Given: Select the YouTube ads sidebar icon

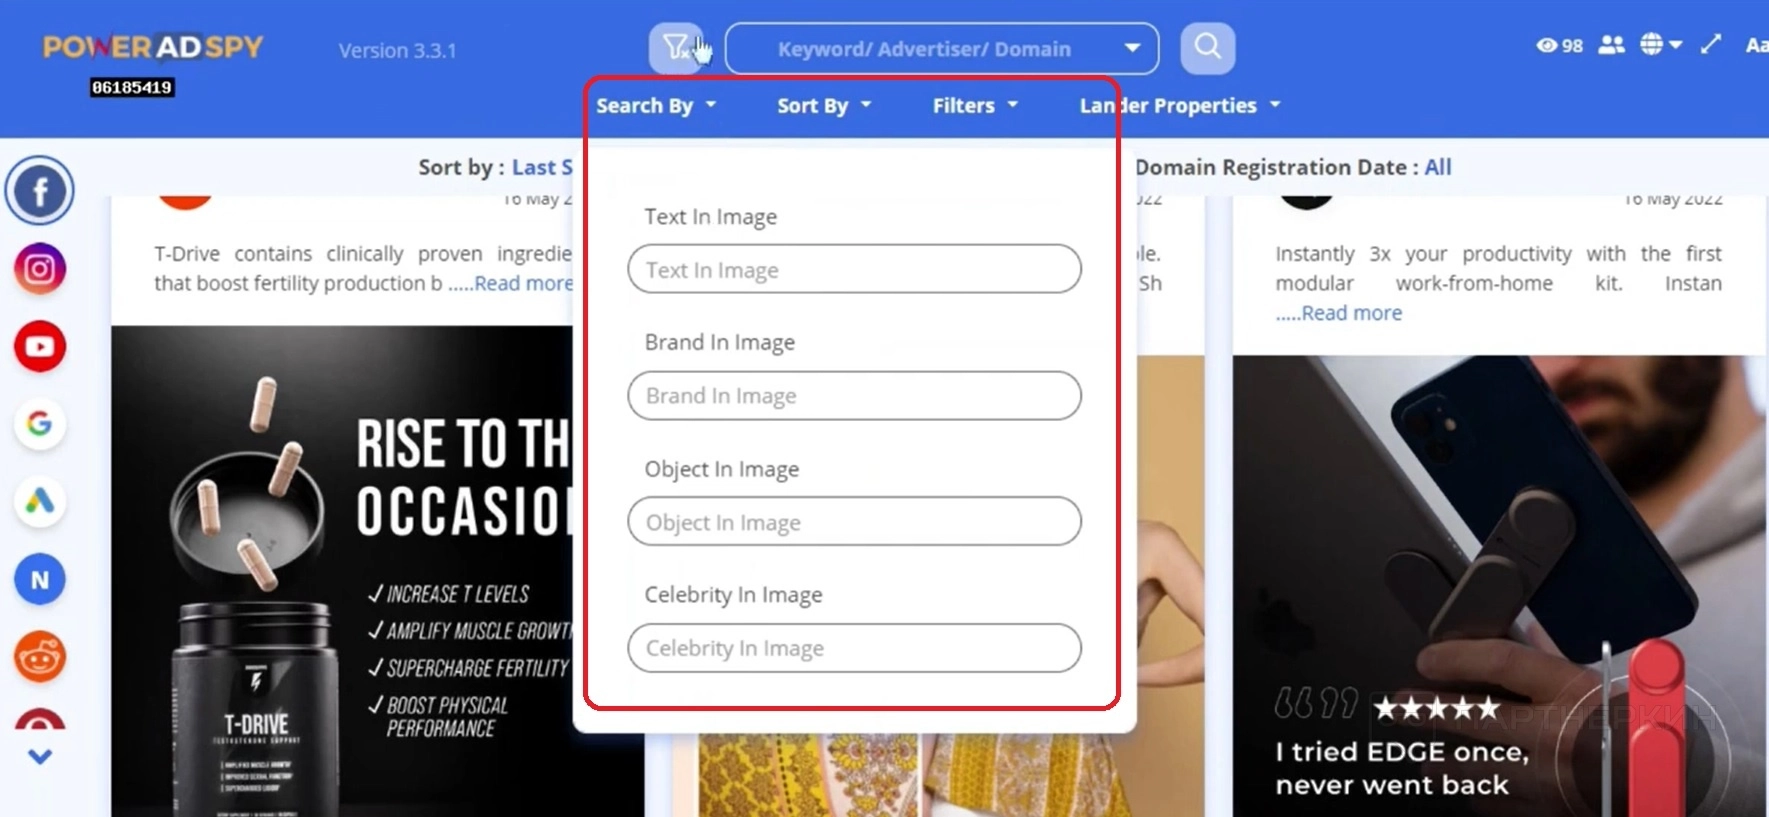Looking at the screenshot, I should 40,346.
